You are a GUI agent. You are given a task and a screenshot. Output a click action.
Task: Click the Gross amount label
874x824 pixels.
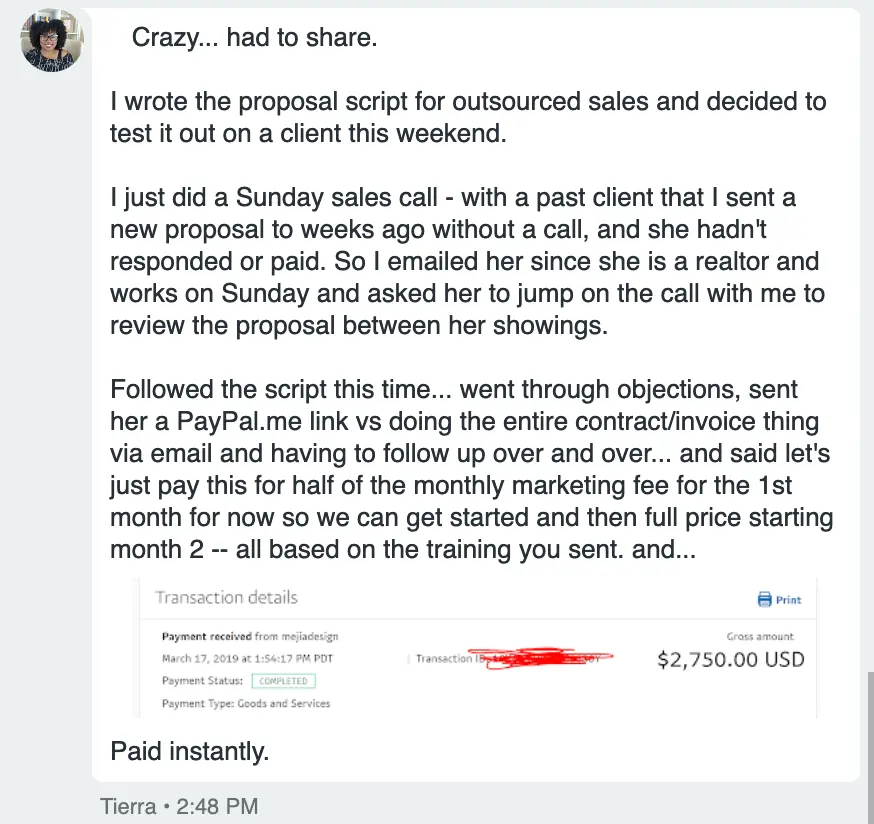pos(760,636)
